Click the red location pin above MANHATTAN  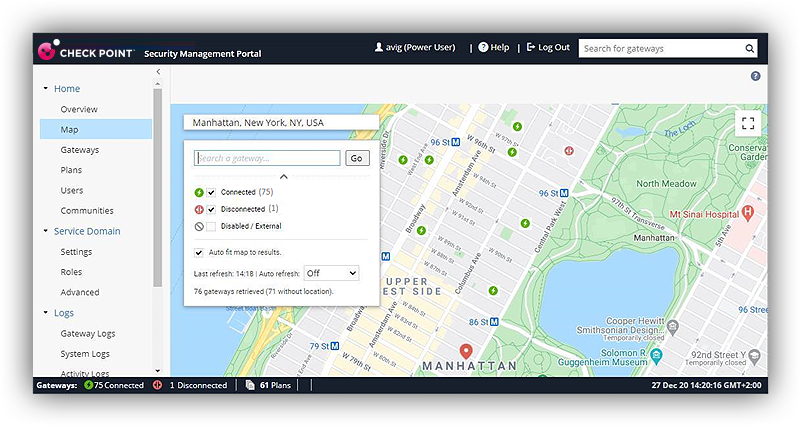pos(466,352)
